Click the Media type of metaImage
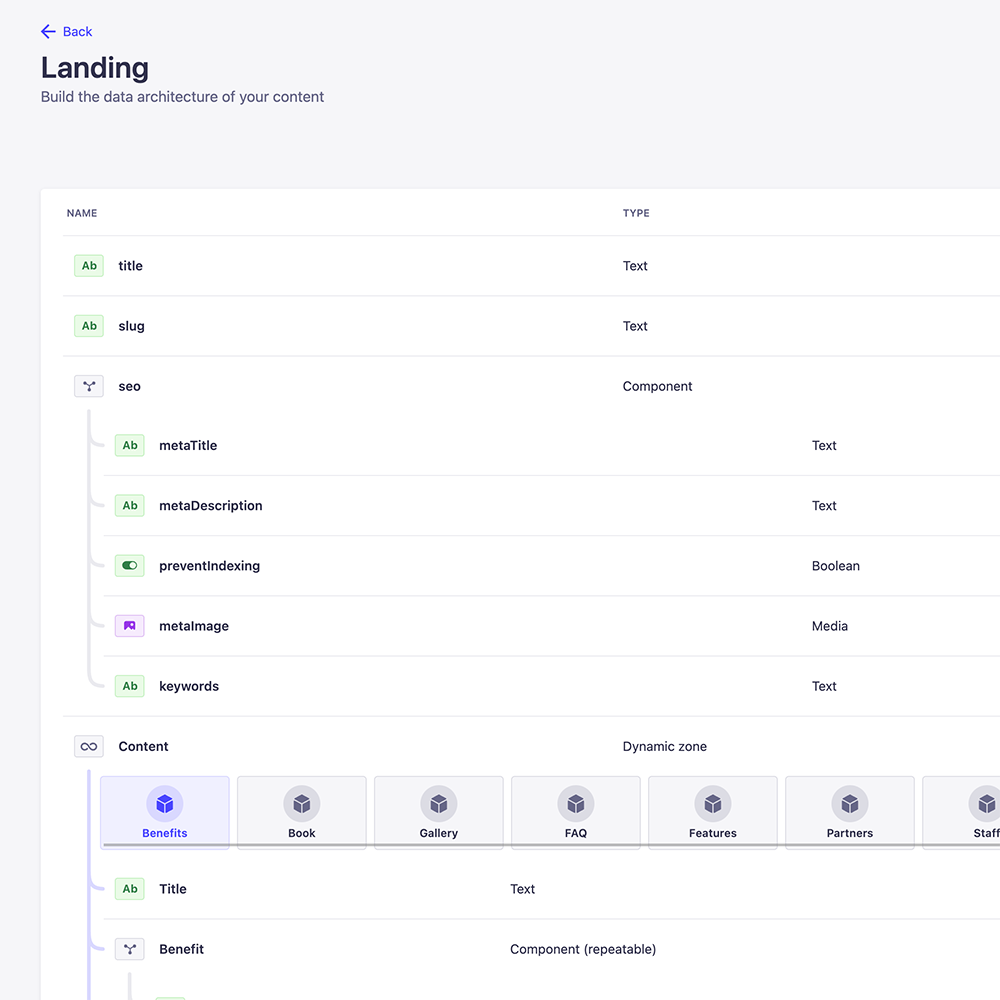This screenshot has height=1000, width=1000. (x=830, y=626)
